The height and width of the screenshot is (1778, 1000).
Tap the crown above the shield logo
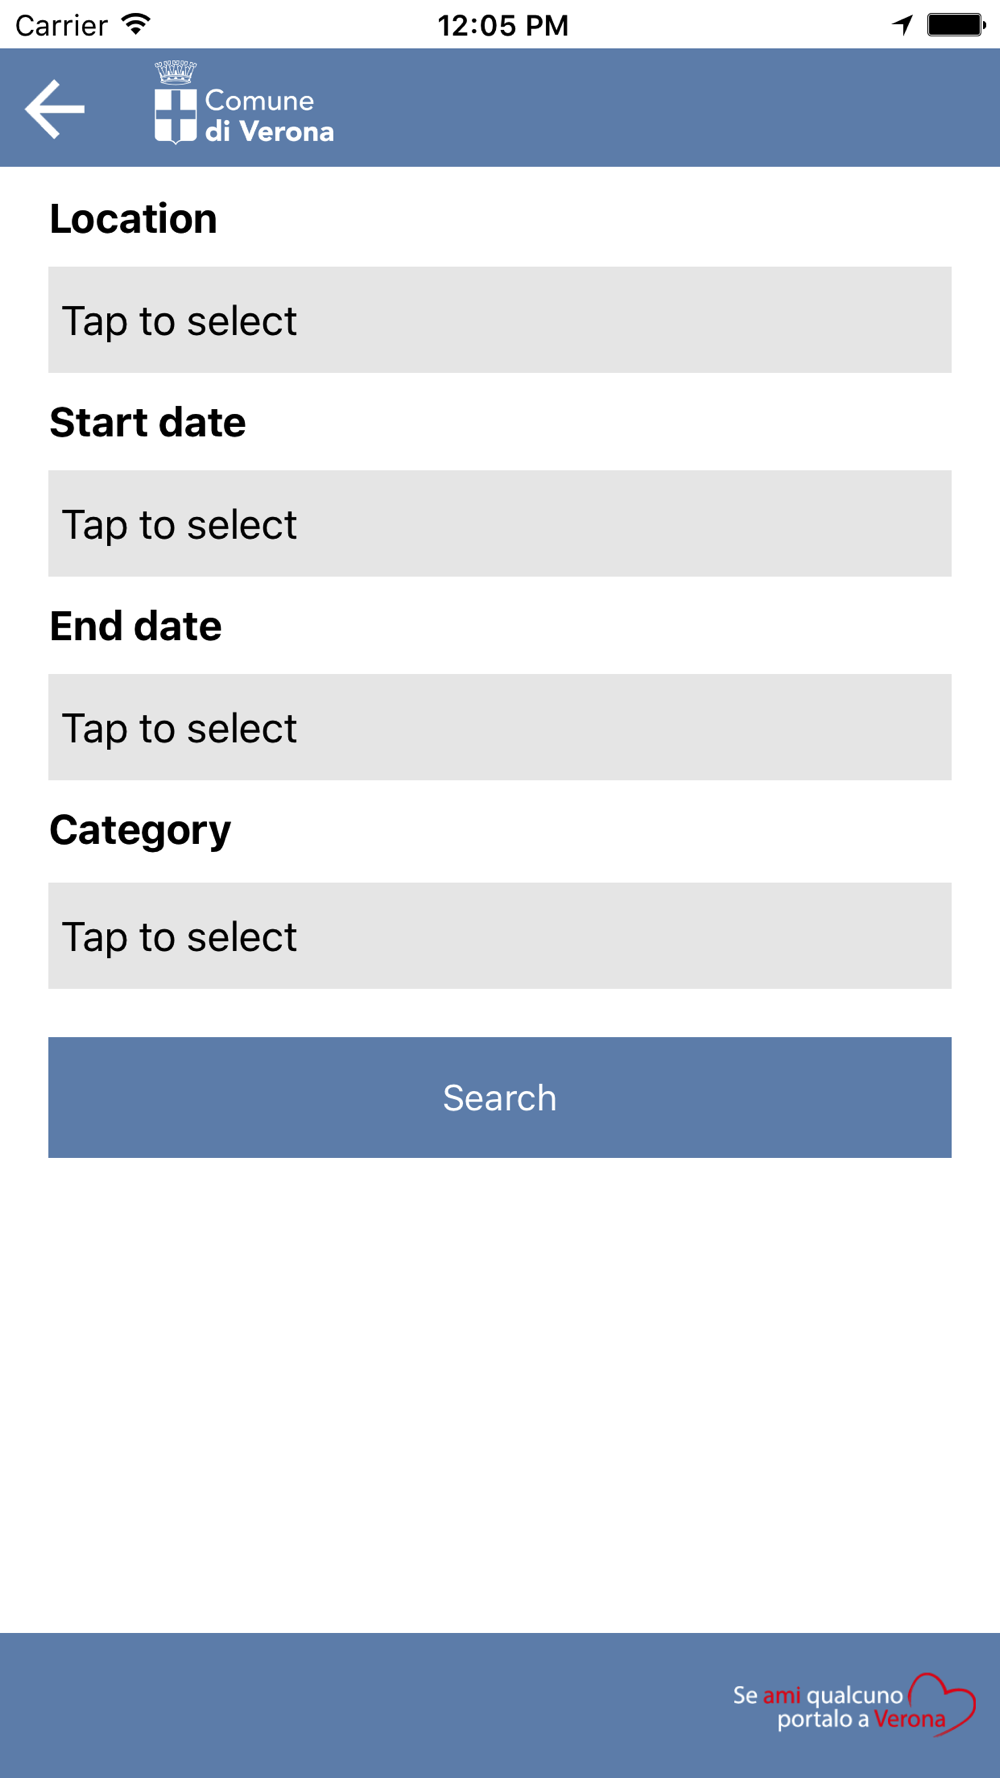(175, 73)
